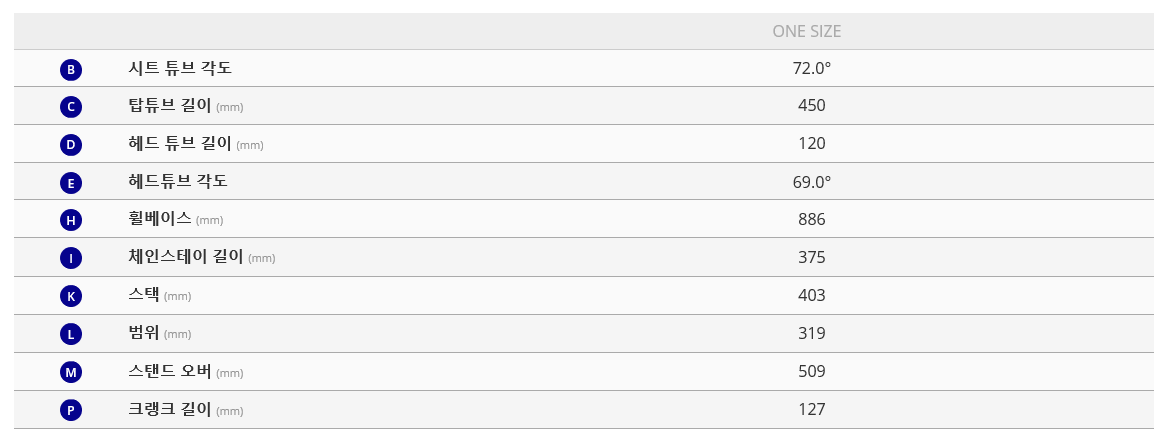This screenshot has height=440, width=1163.
Task: Click the blue D icon badge
Action: coord(71,145)
